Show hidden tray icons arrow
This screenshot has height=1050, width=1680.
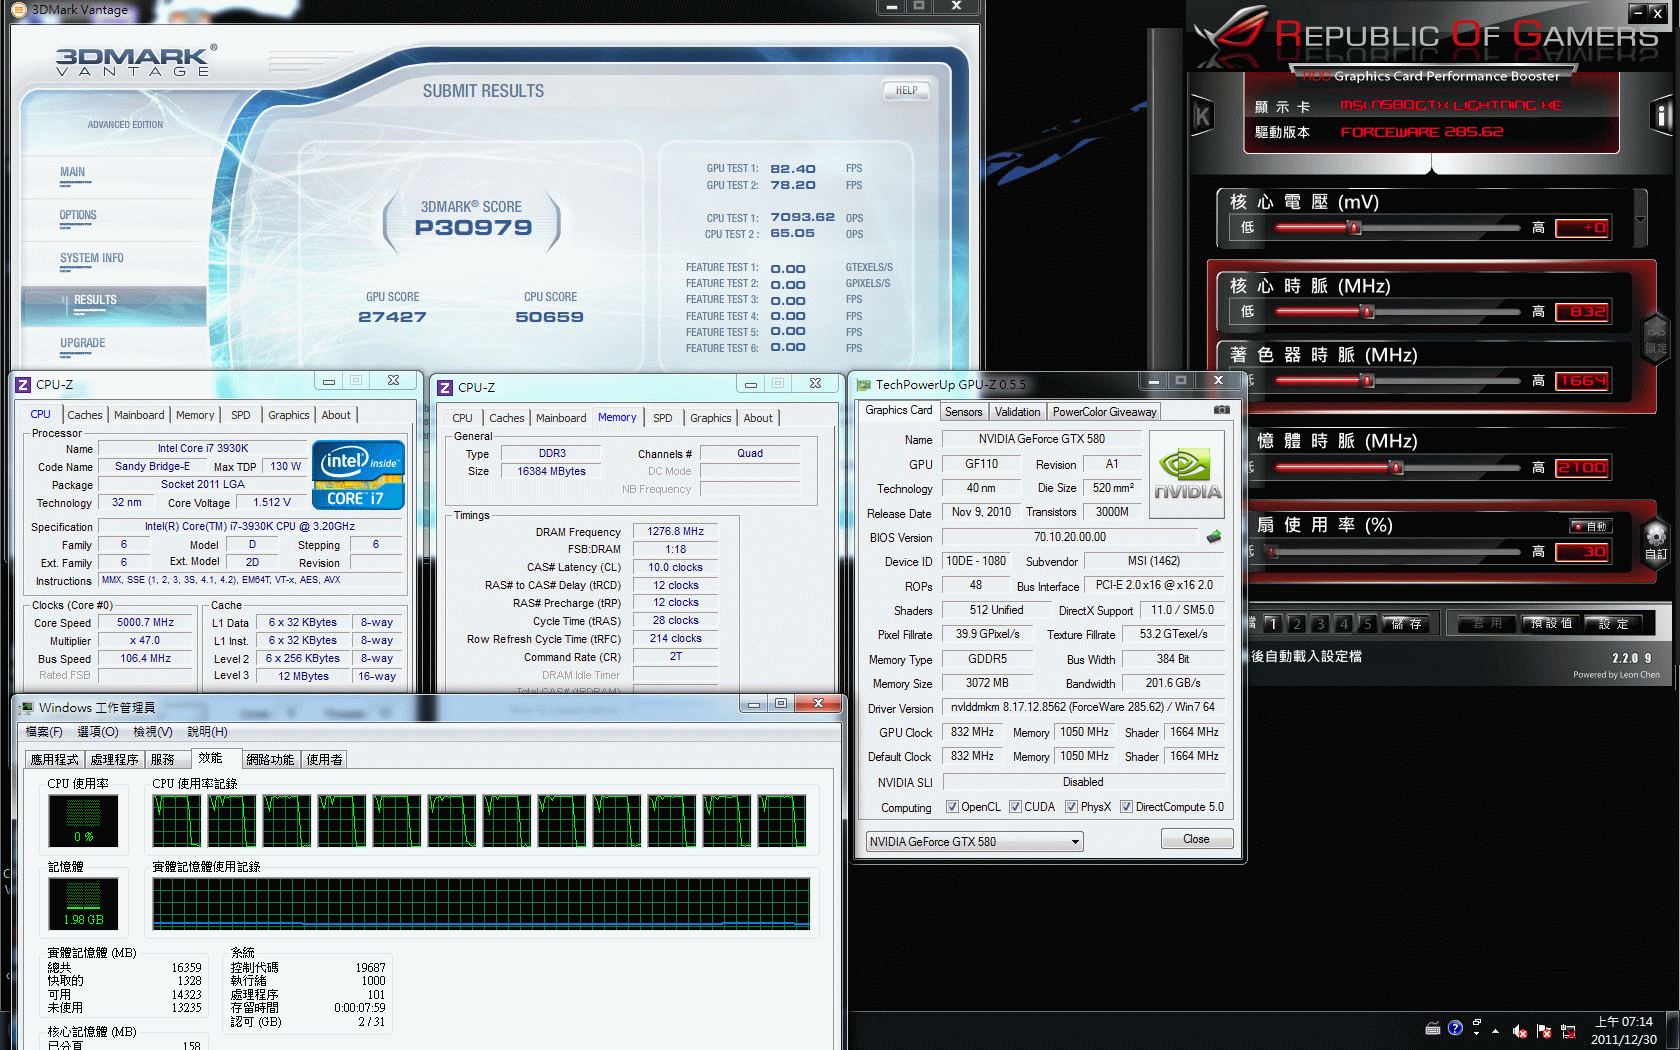click(1495, 1031)
